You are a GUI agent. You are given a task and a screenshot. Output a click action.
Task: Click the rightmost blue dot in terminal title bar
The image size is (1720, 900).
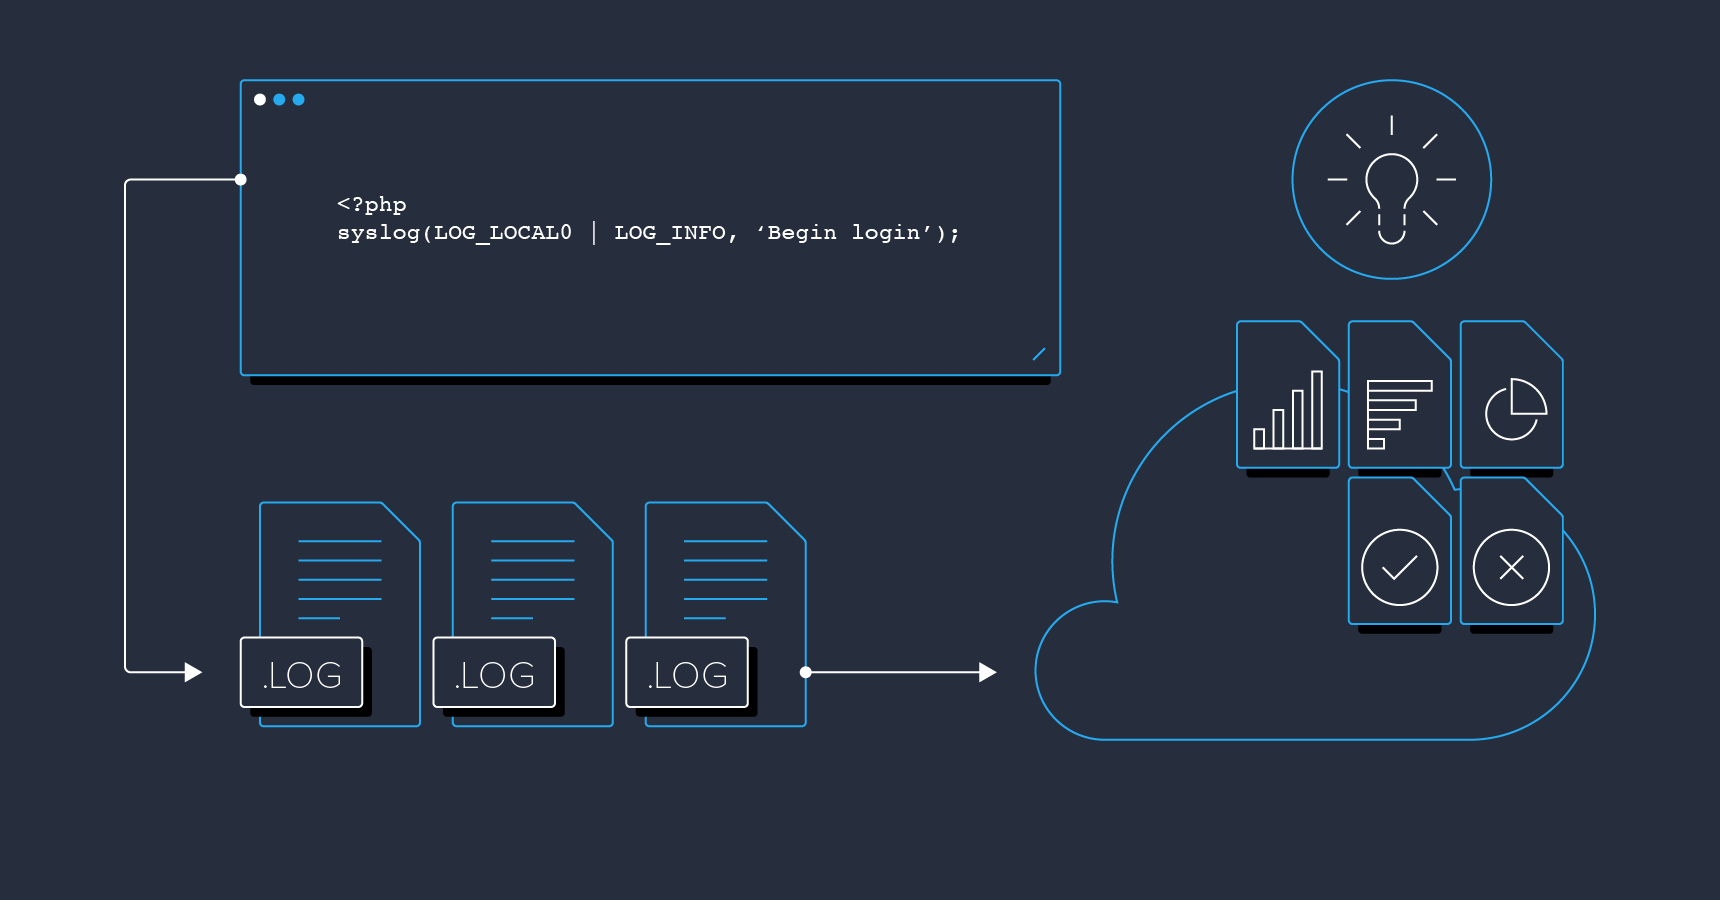pos(298,100)
